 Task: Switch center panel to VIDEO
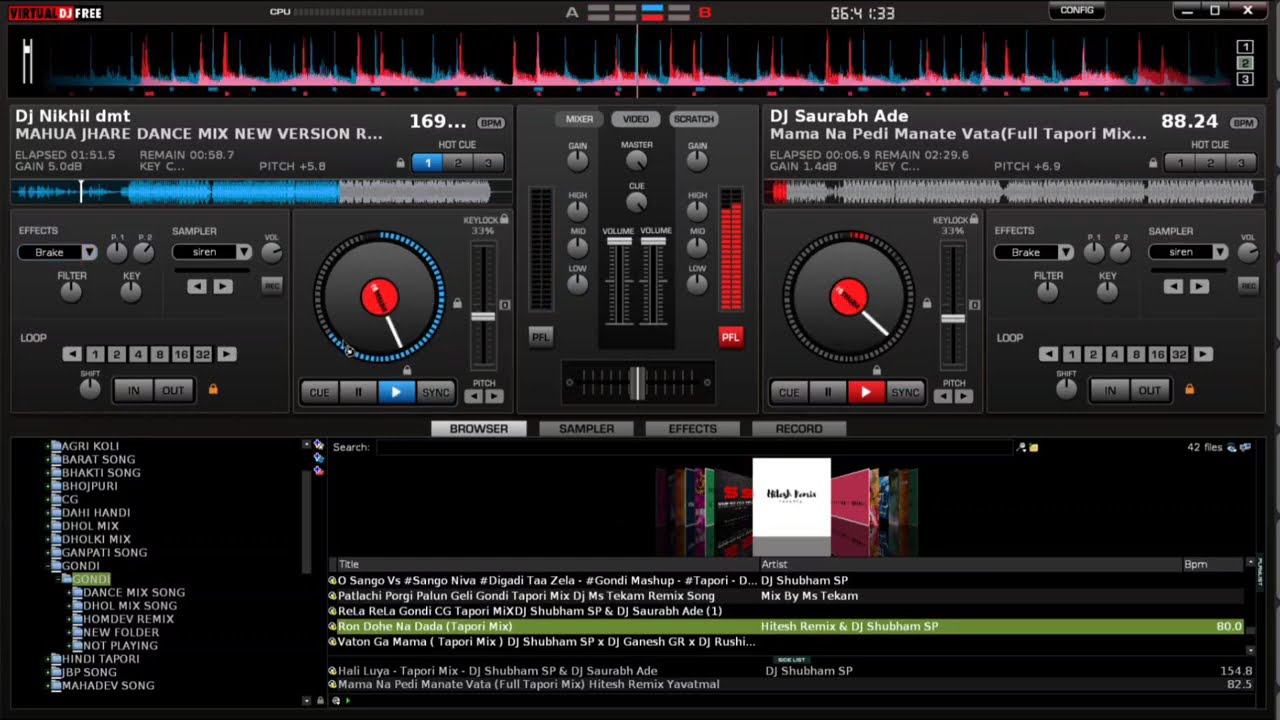636,119
